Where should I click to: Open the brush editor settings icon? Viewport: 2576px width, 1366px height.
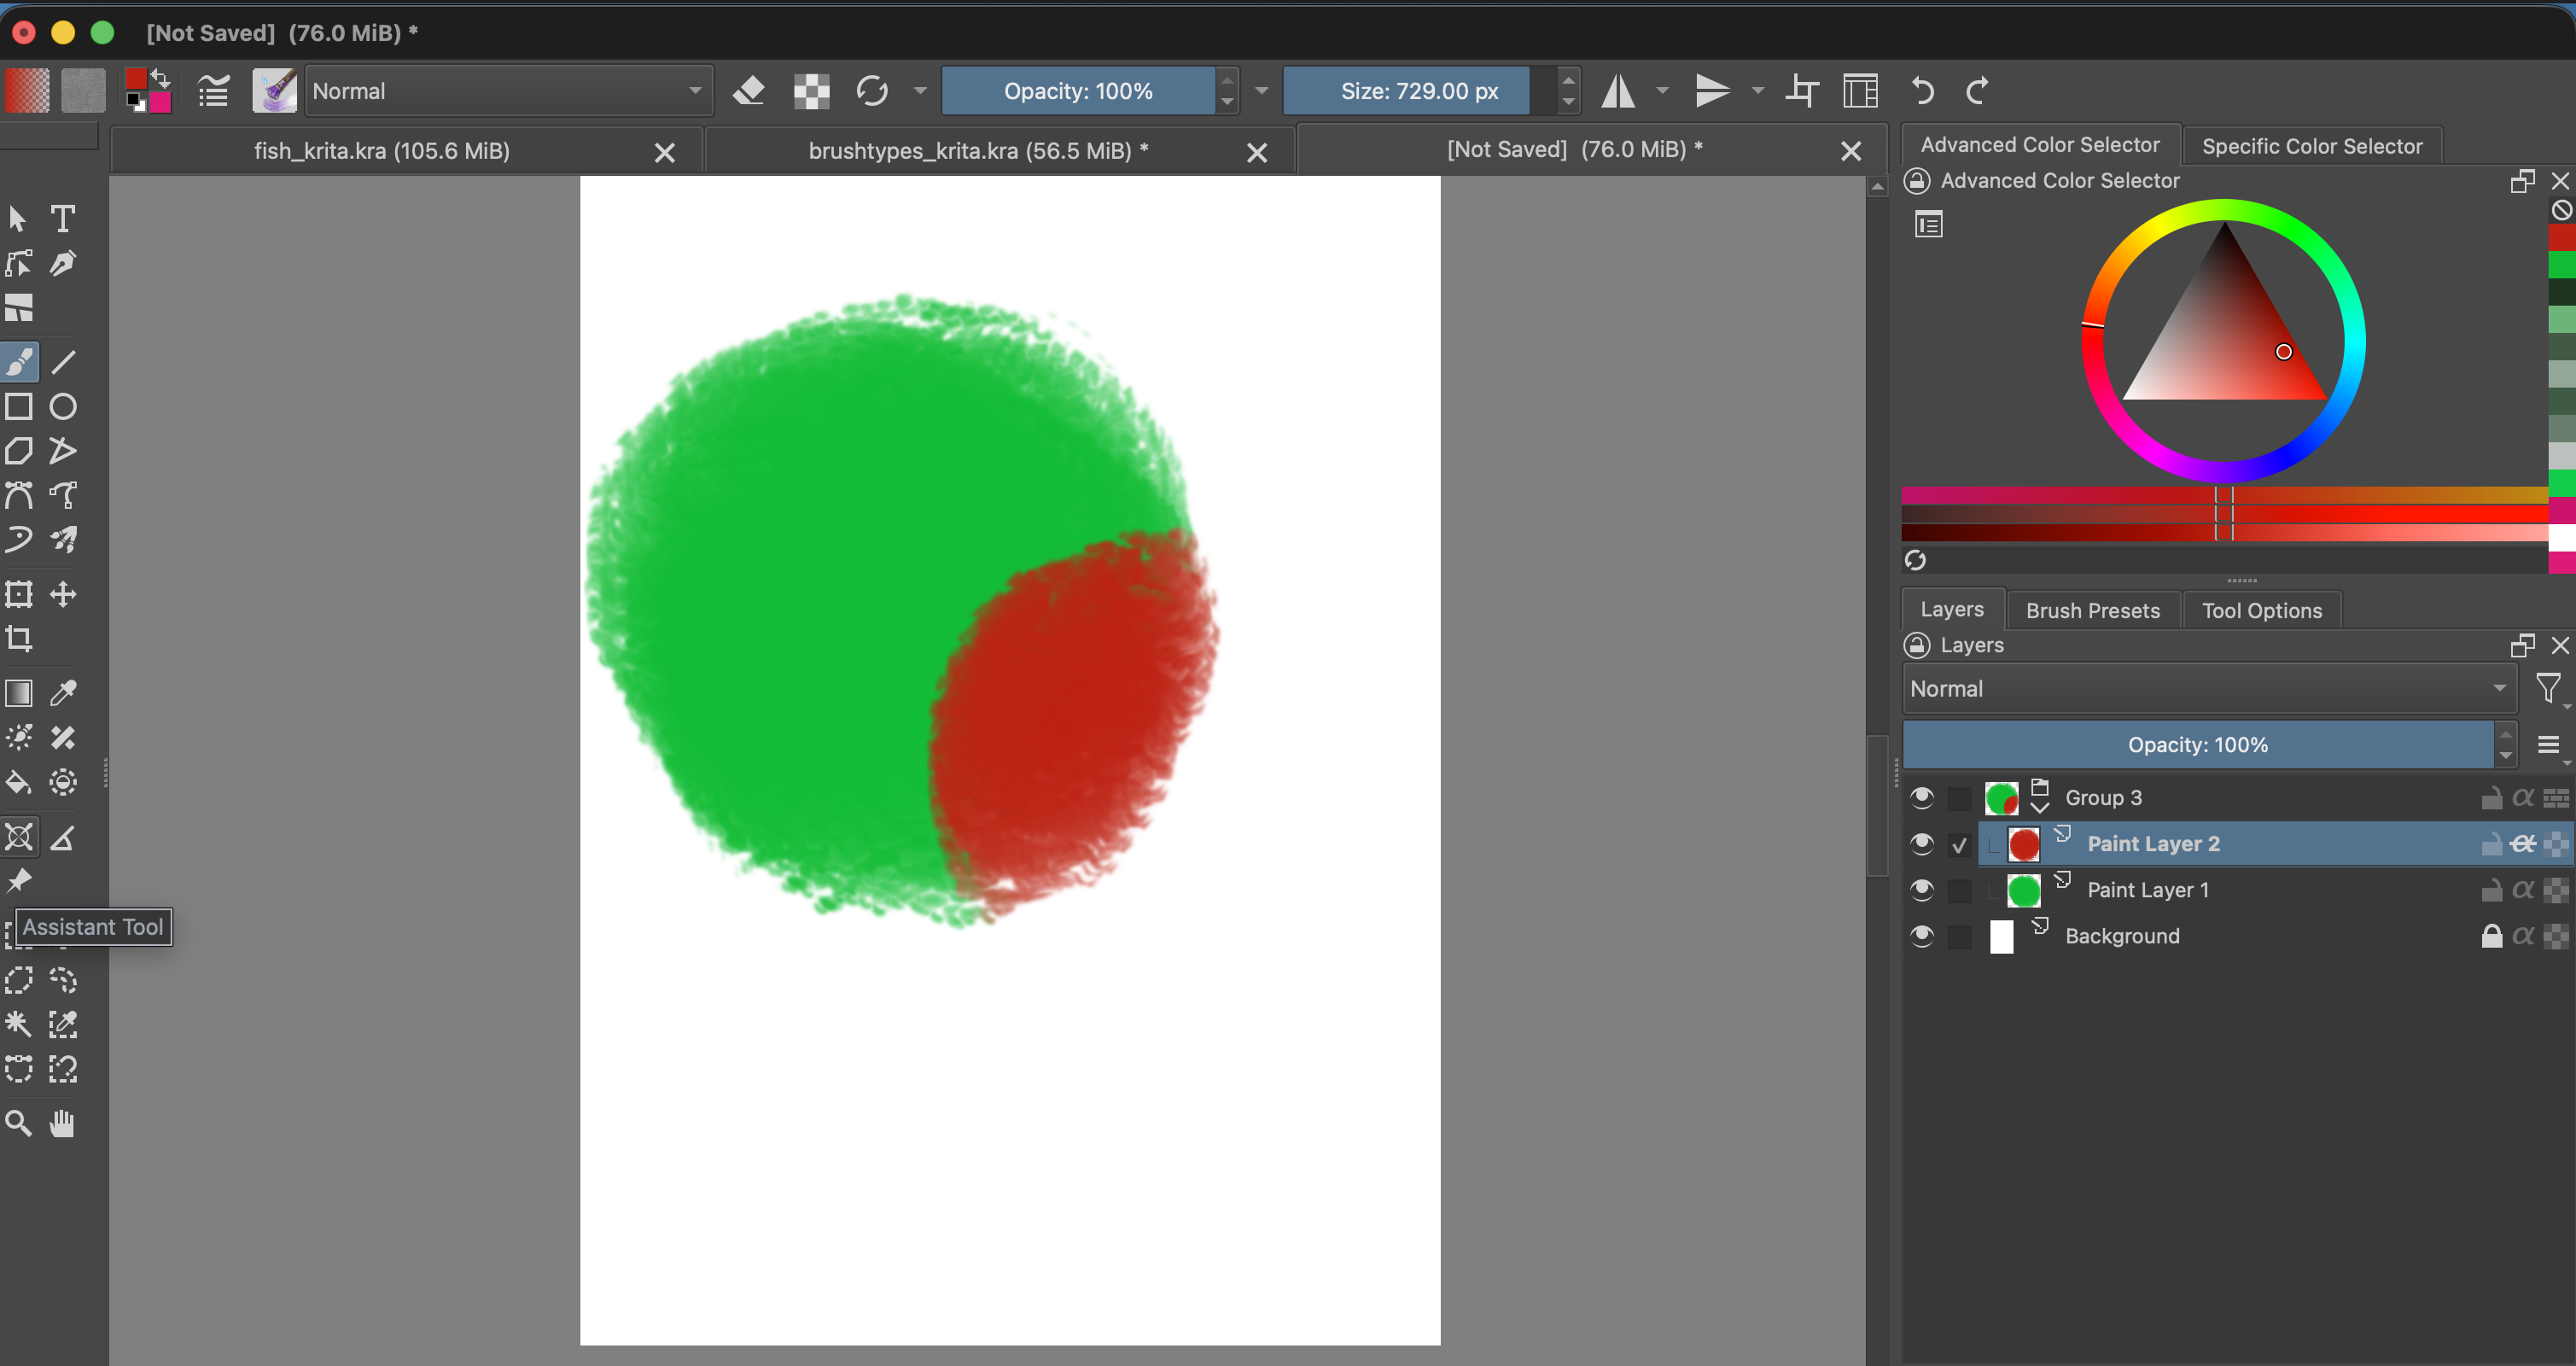213,91
